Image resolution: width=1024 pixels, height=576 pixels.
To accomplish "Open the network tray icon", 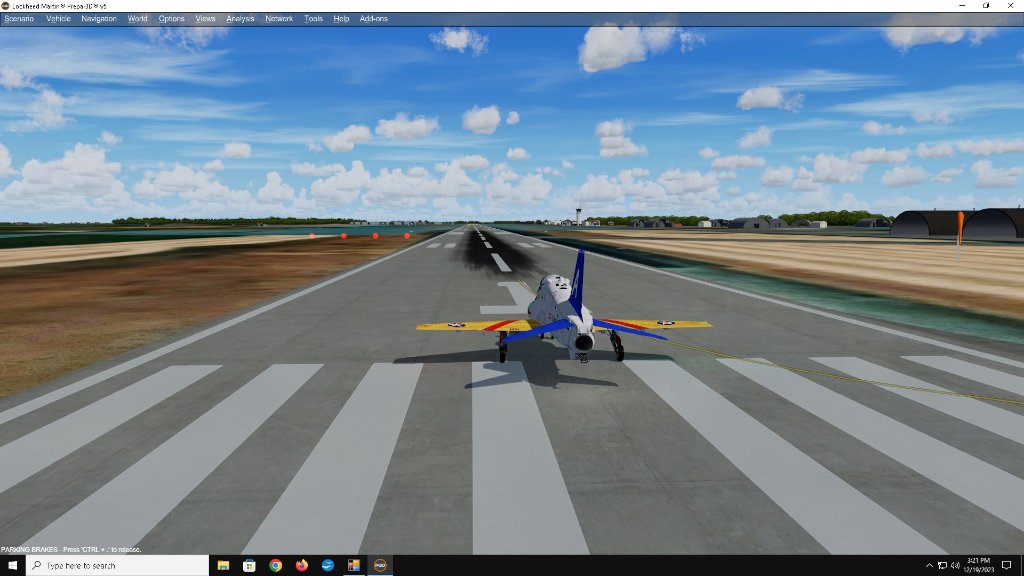I will (942, 565).
